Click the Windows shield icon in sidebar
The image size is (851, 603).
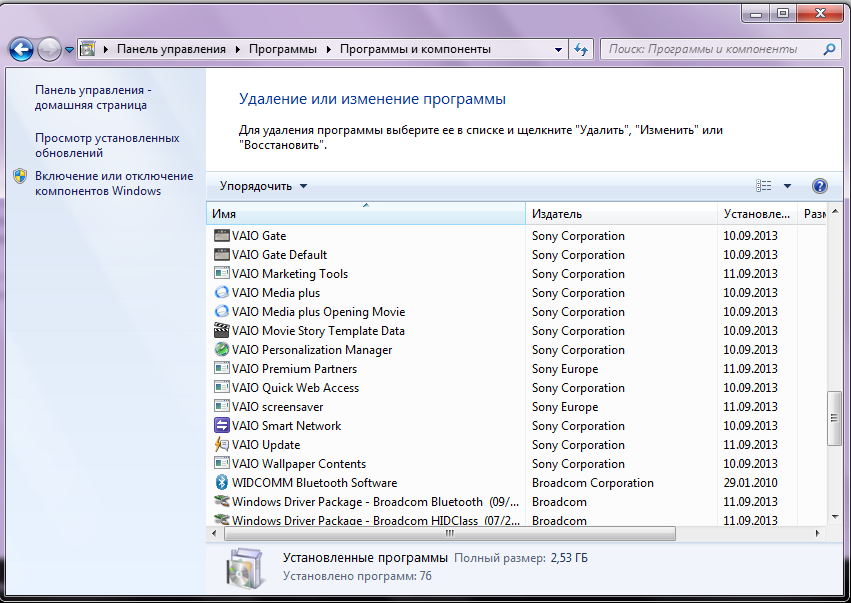[20, 176]
